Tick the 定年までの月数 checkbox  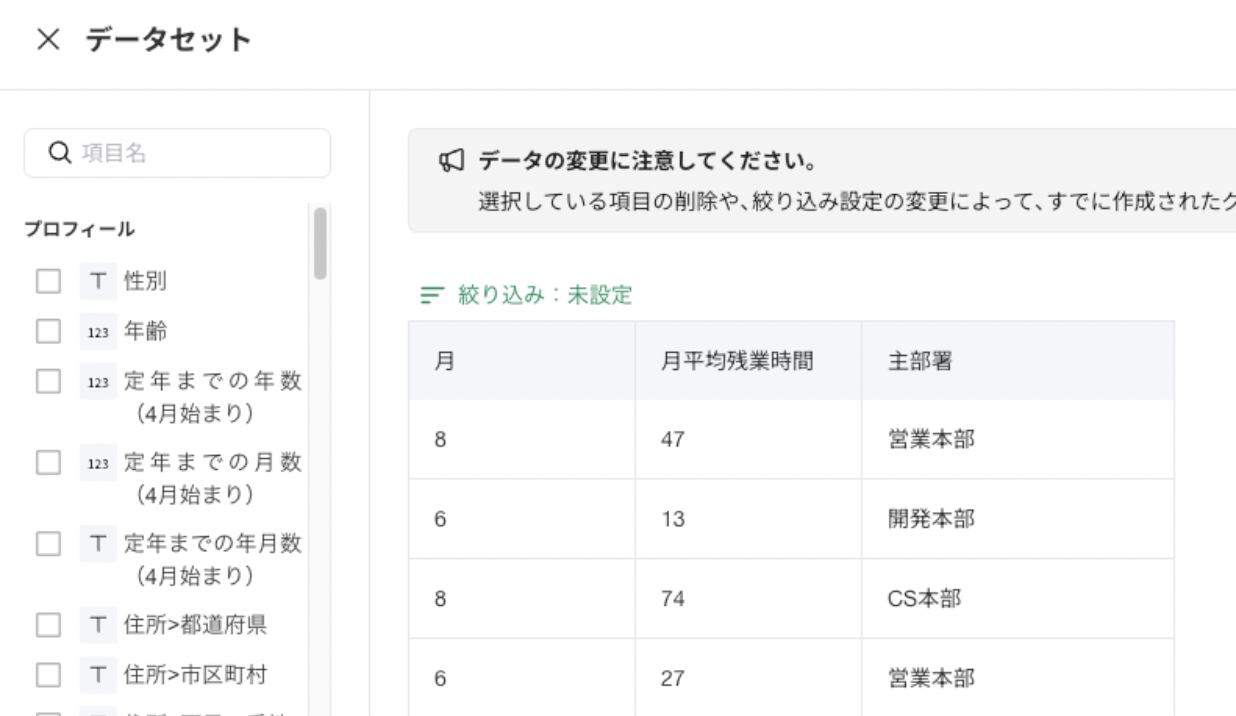[48, 462]
